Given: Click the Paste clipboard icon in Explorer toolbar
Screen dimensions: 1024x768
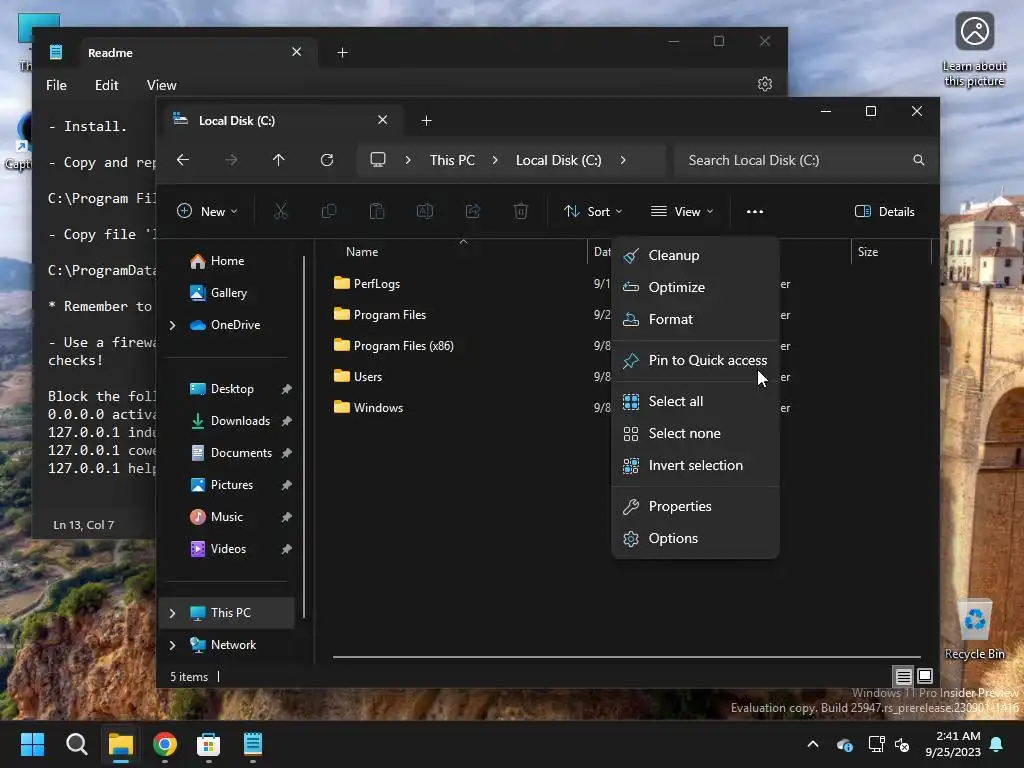Looking at the screenshot, I should coord(377,212).
